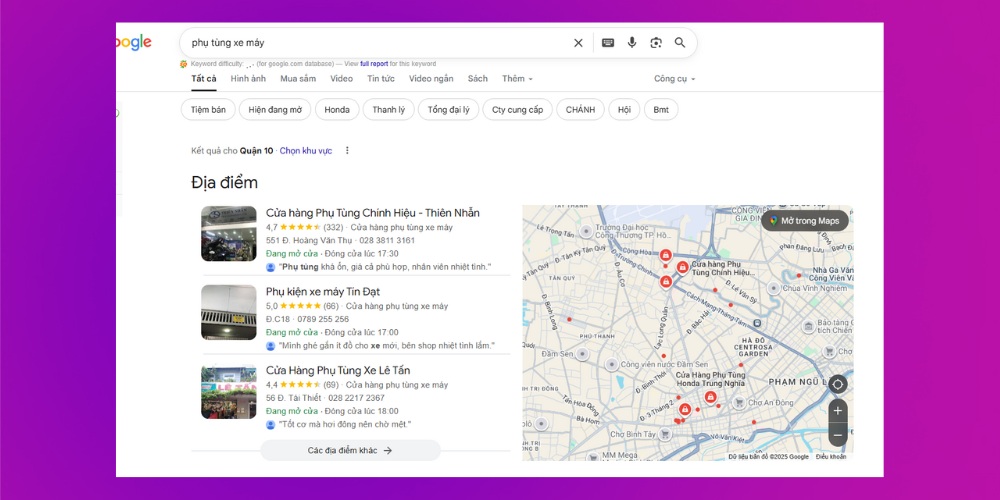This screenshot has width=1000, height=500.
Task: Click the Chợ An Đông shopping cart marker
Action: (x=739, y=402)
